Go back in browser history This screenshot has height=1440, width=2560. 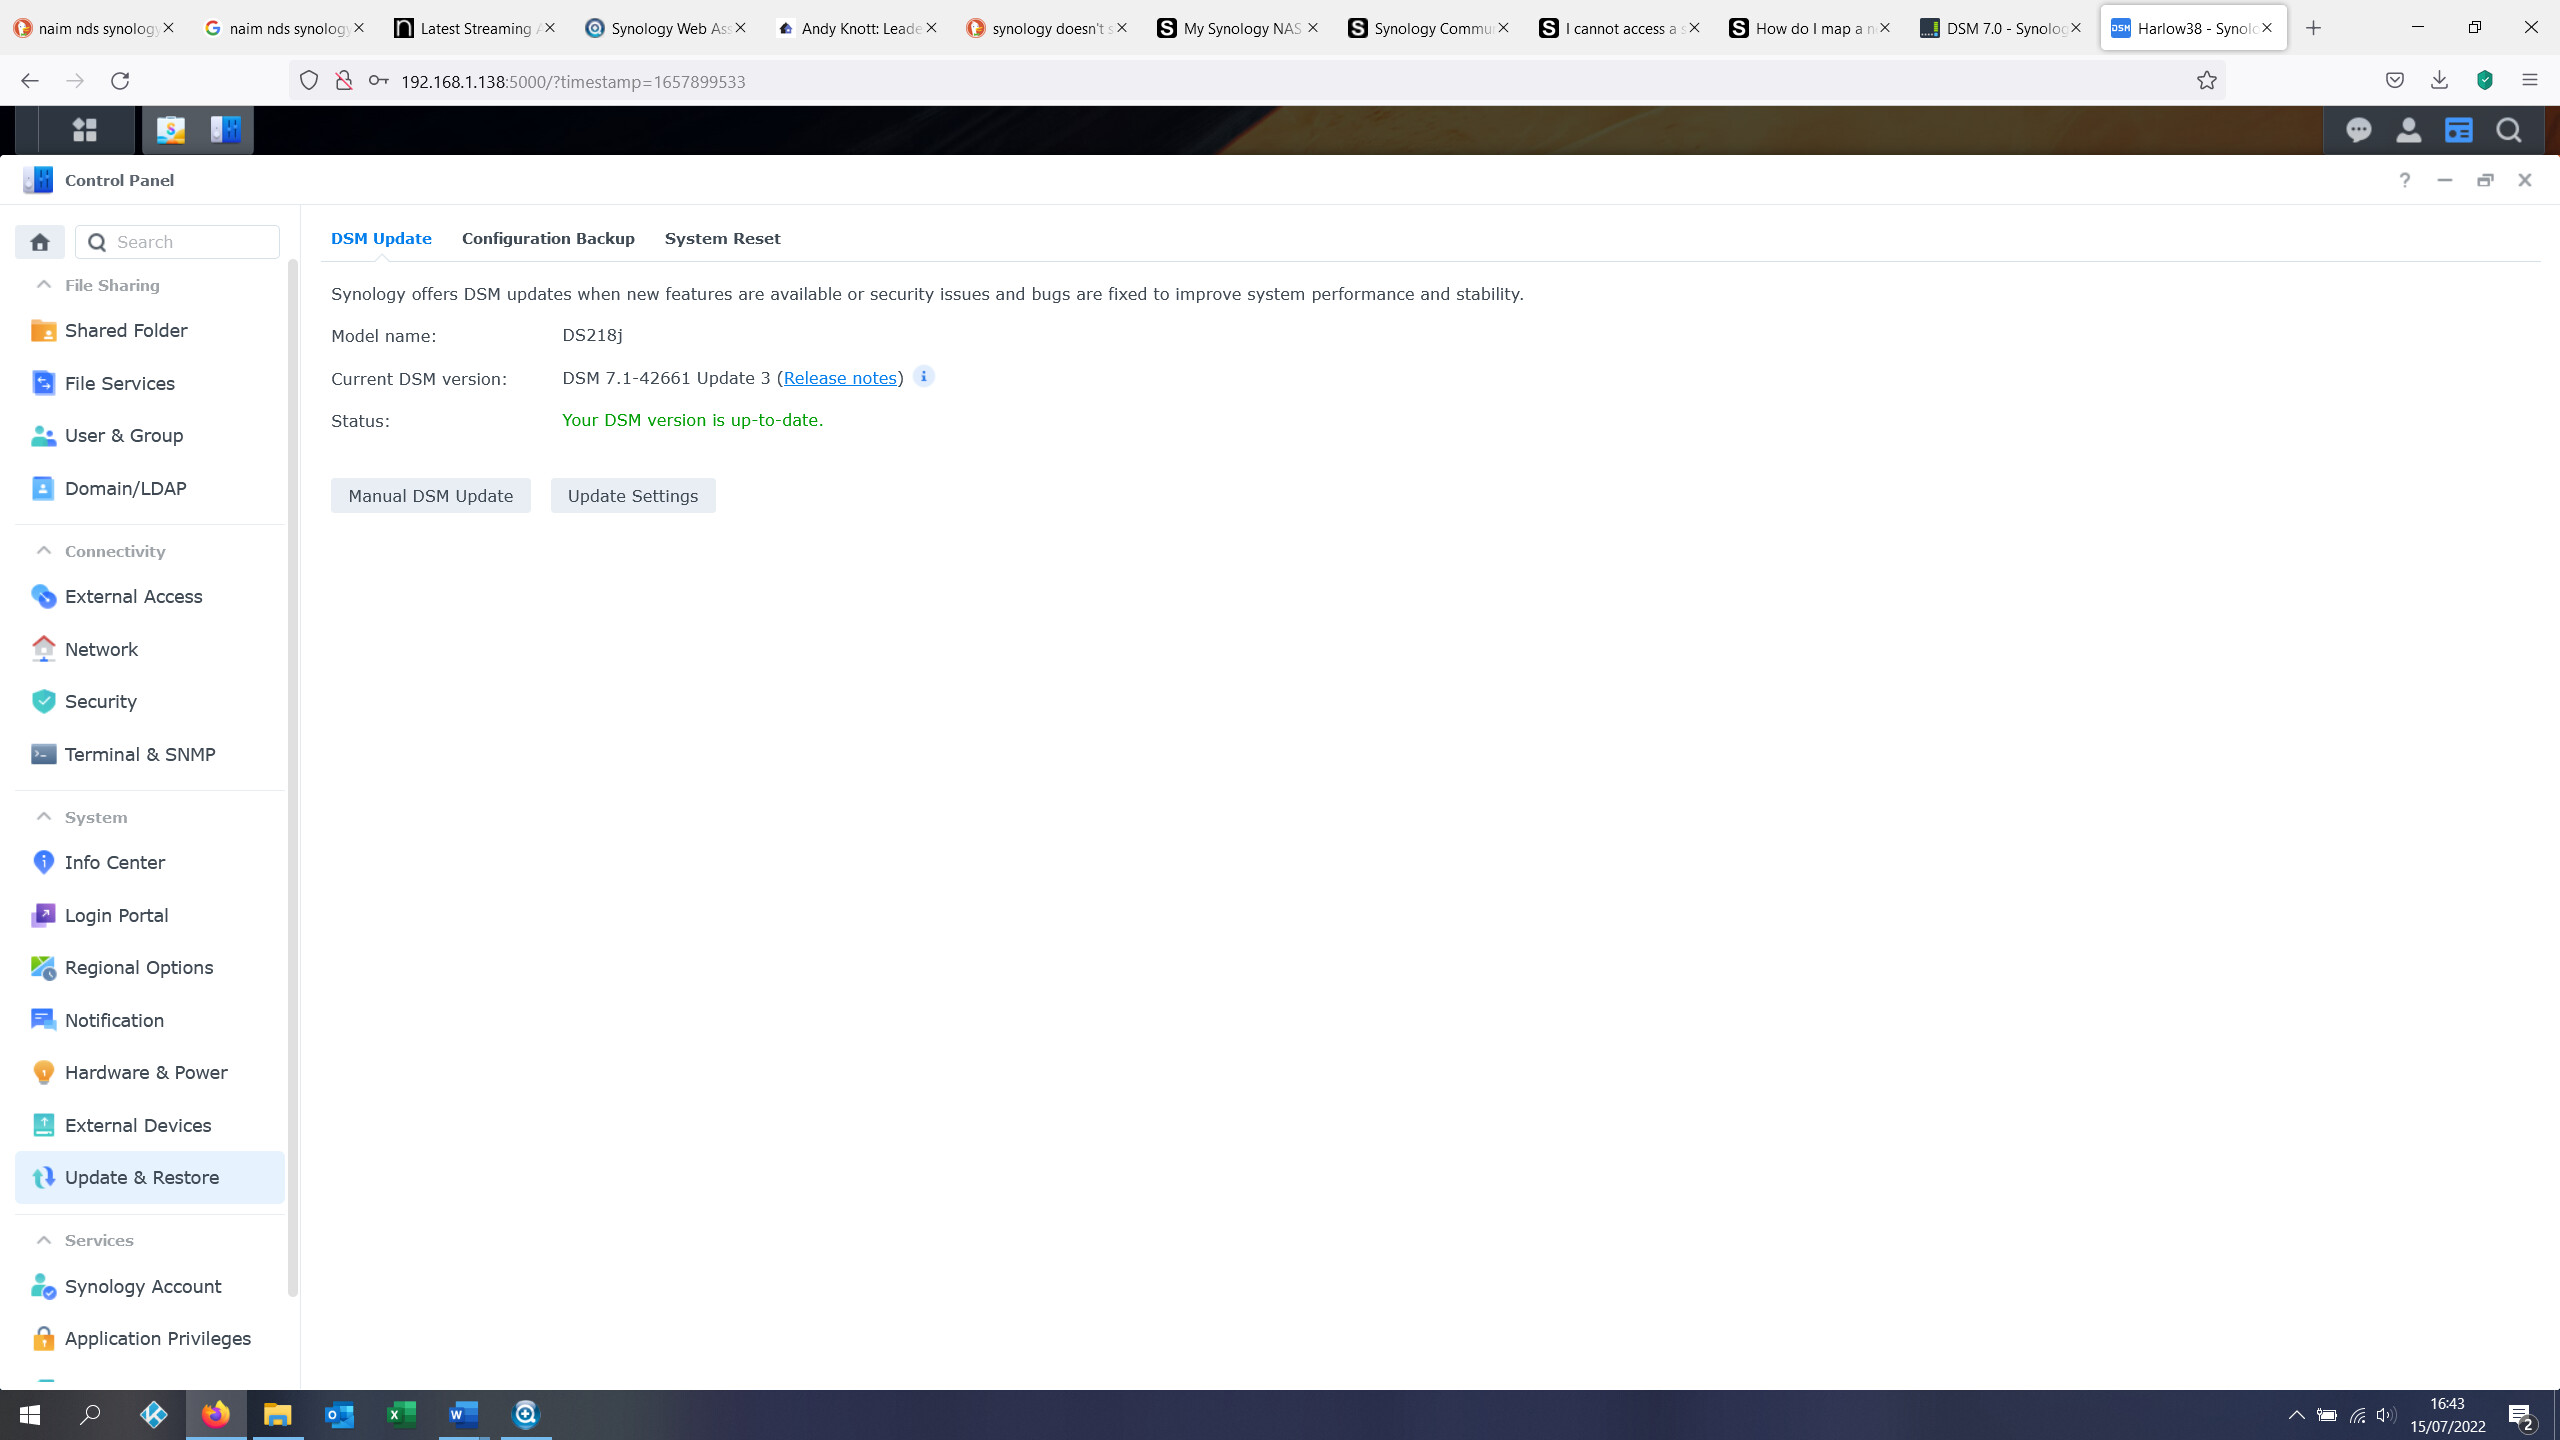click(x=30, y=81)
